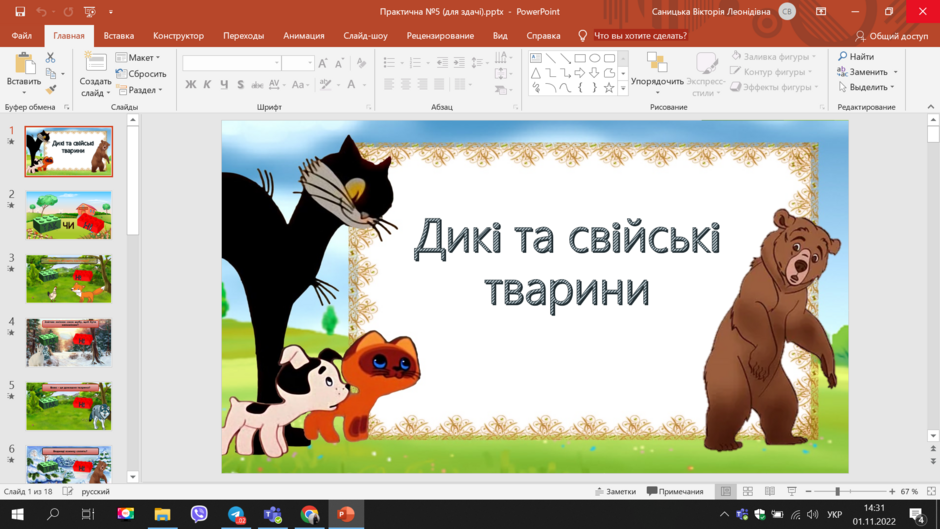The image size is (940, 529).
Task: Open the Упорядочить arrange dropdown
Action: (657, 74)
